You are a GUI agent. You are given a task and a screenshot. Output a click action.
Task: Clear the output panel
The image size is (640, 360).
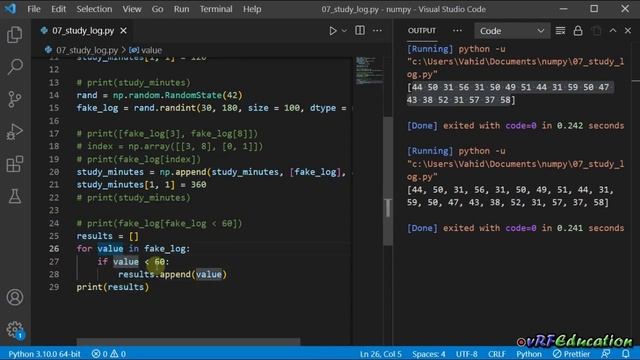coord(560,31)
